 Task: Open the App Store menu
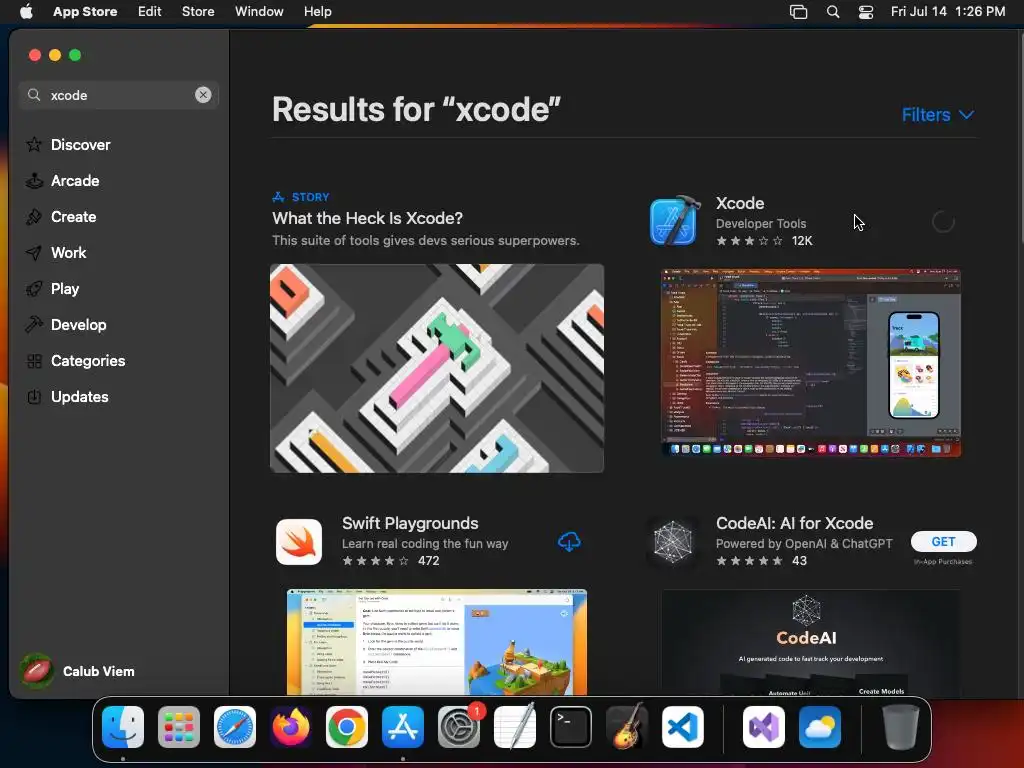[85, 11]
